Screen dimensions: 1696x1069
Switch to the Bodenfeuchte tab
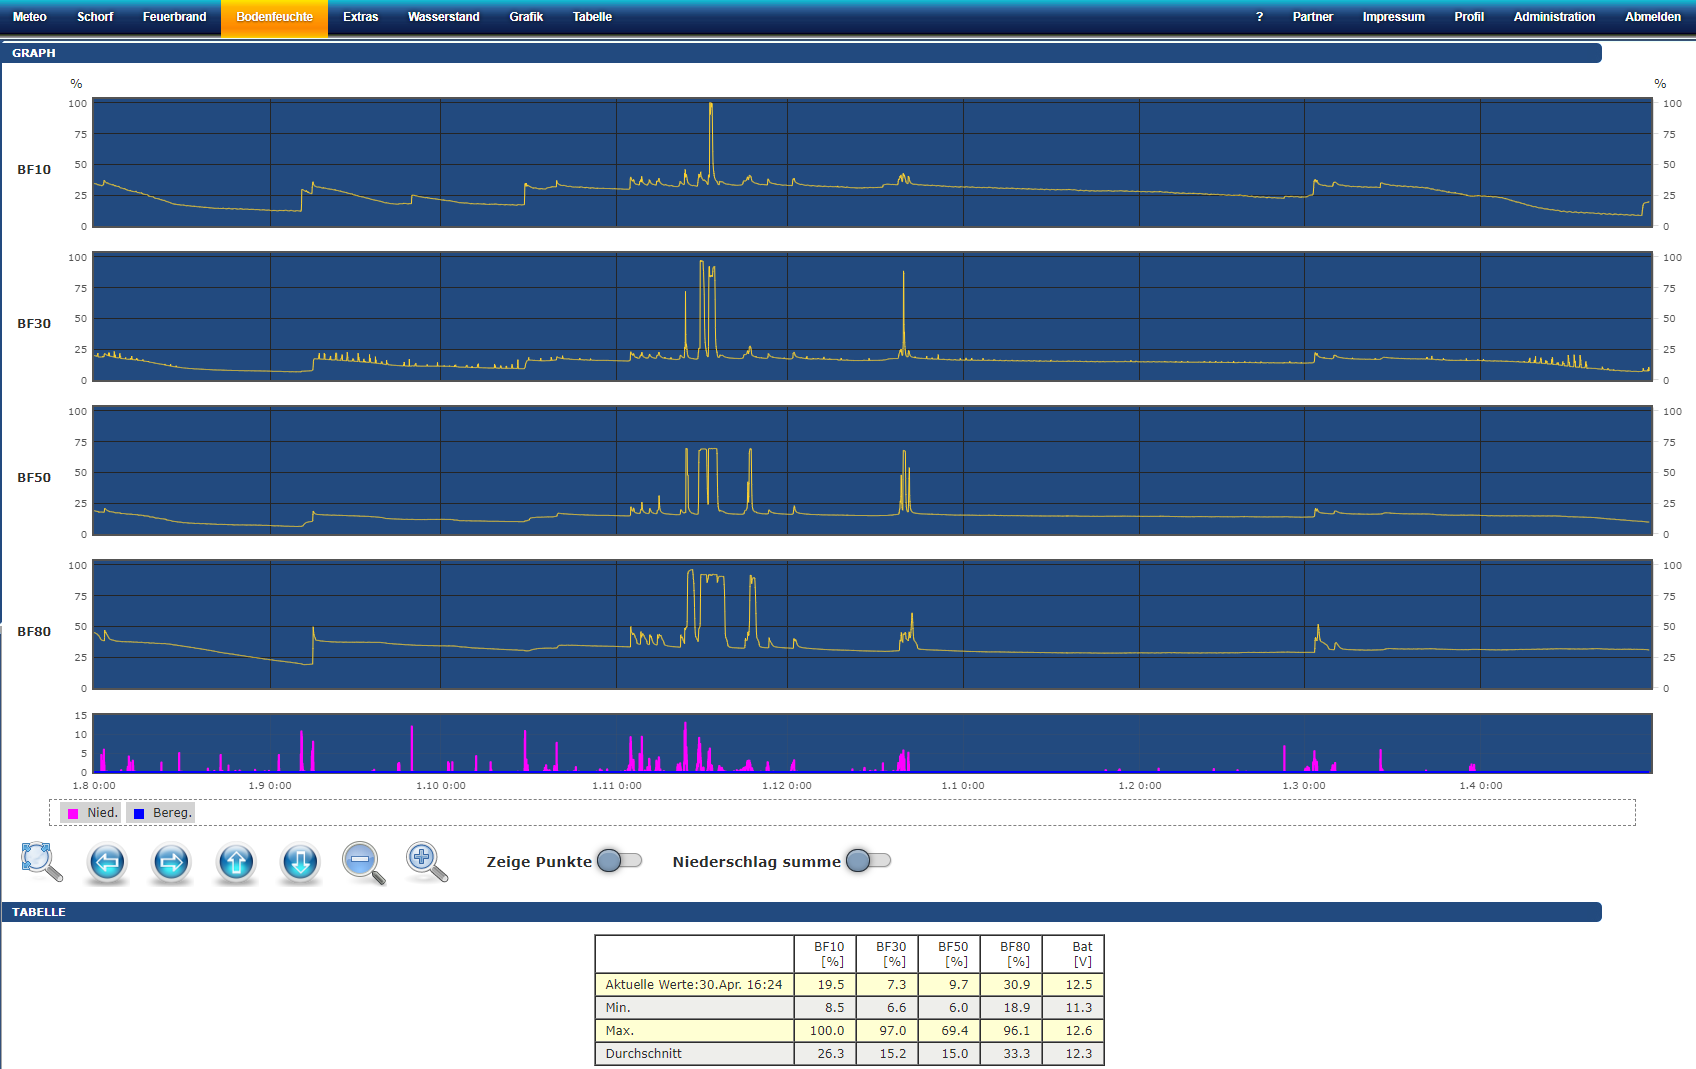[274, 17]
